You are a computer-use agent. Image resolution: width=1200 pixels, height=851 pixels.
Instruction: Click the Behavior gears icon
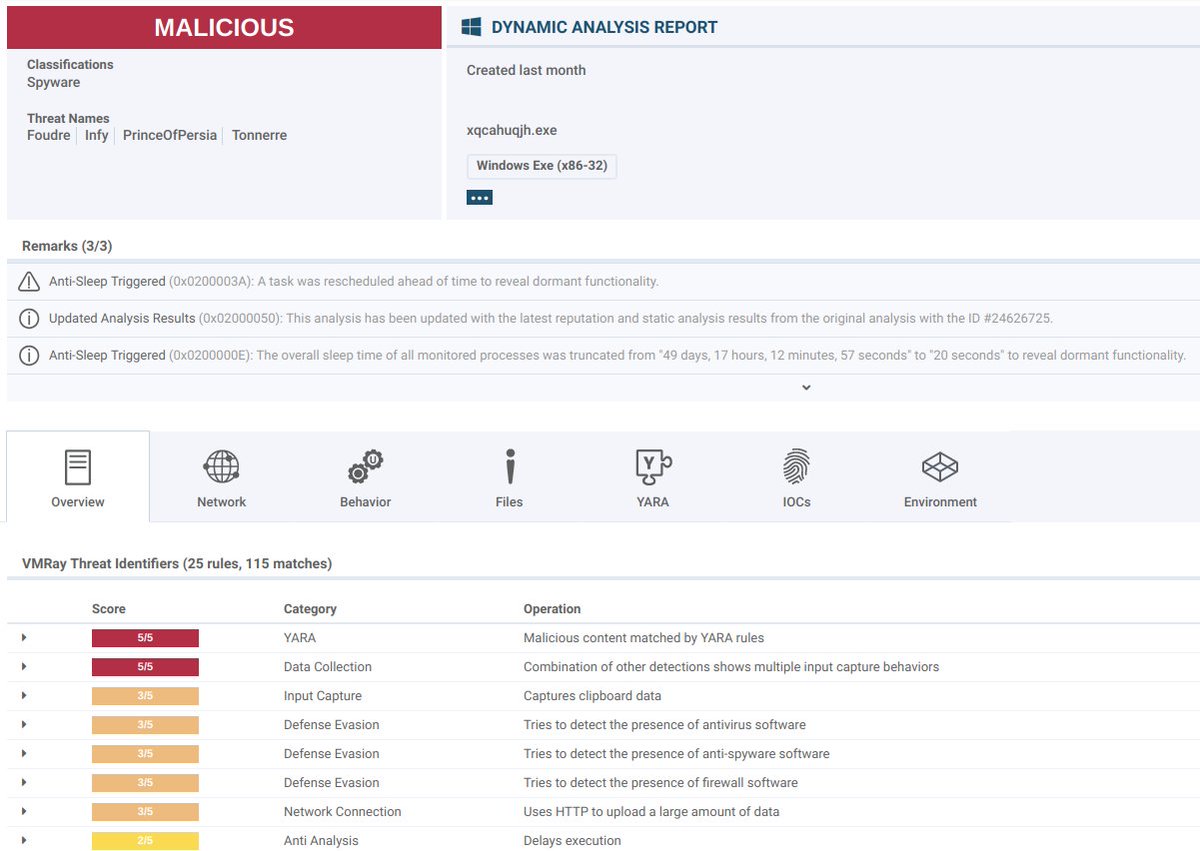365,466
